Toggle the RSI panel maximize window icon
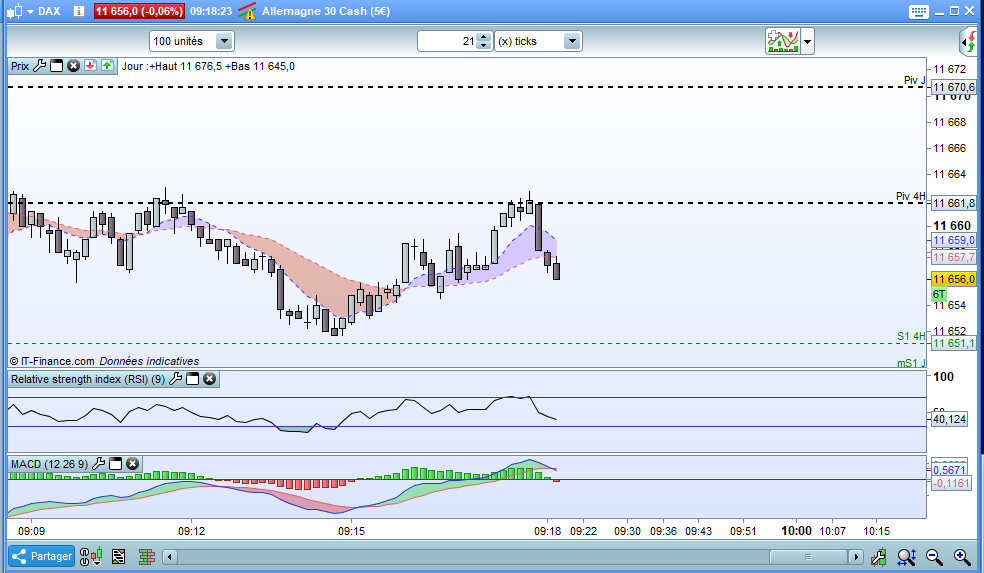The width and height of the screenshot is (984, 573). 193,378
